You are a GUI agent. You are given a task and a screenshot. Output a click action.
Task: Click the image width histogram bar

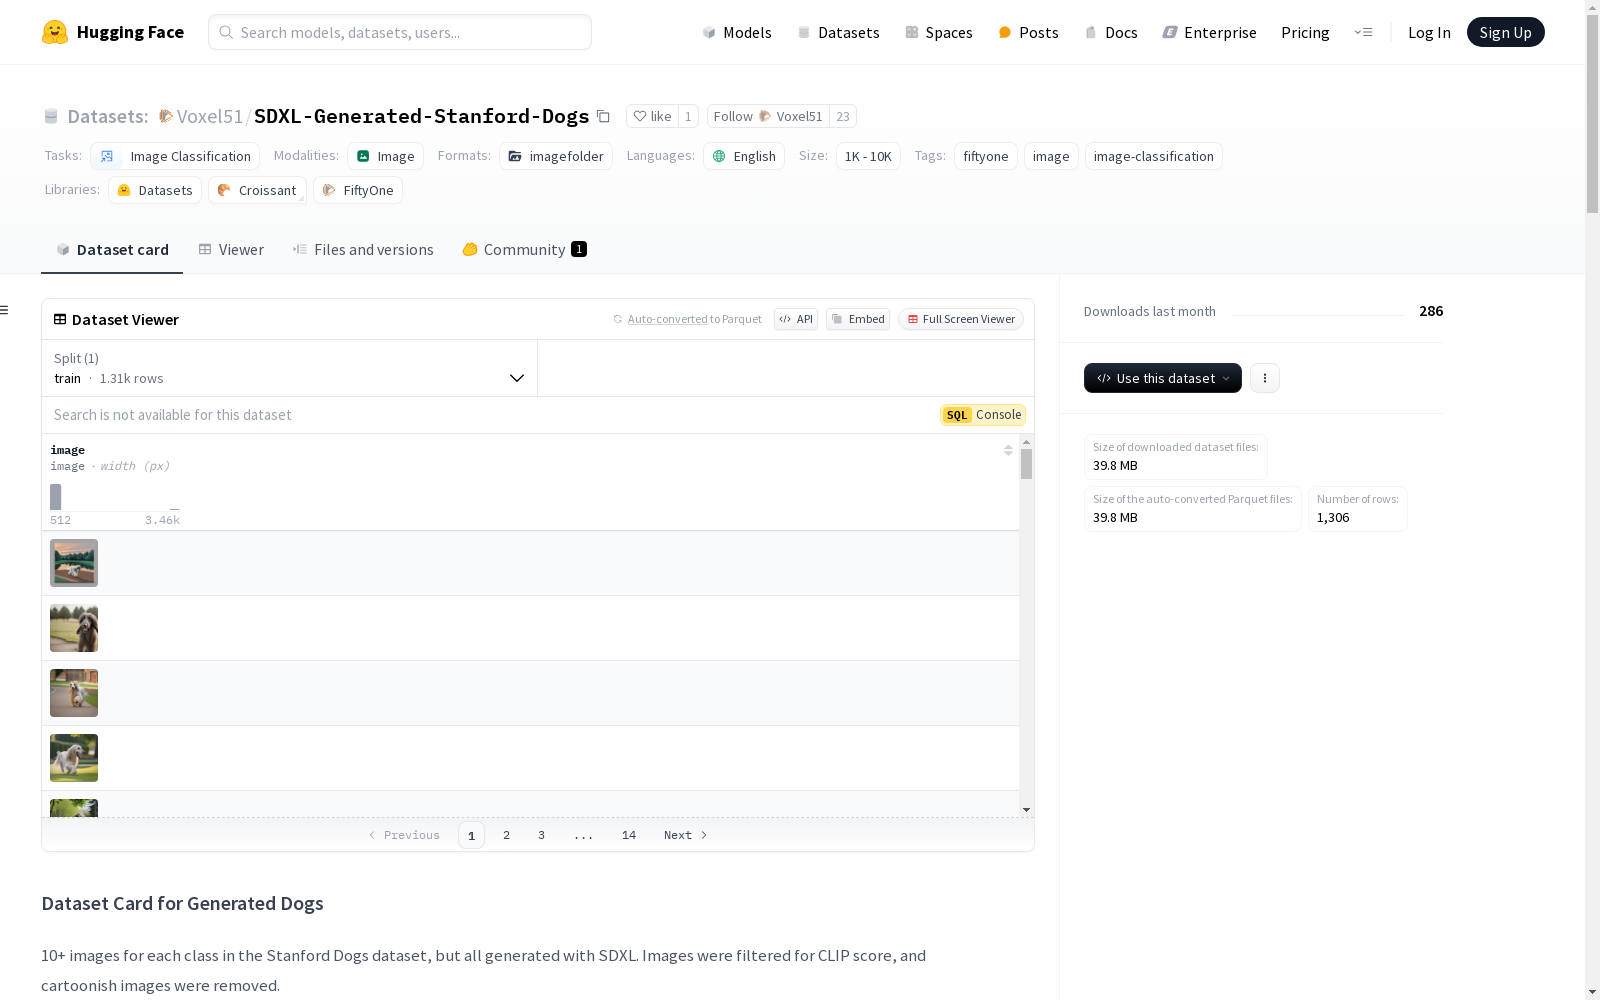56,497
